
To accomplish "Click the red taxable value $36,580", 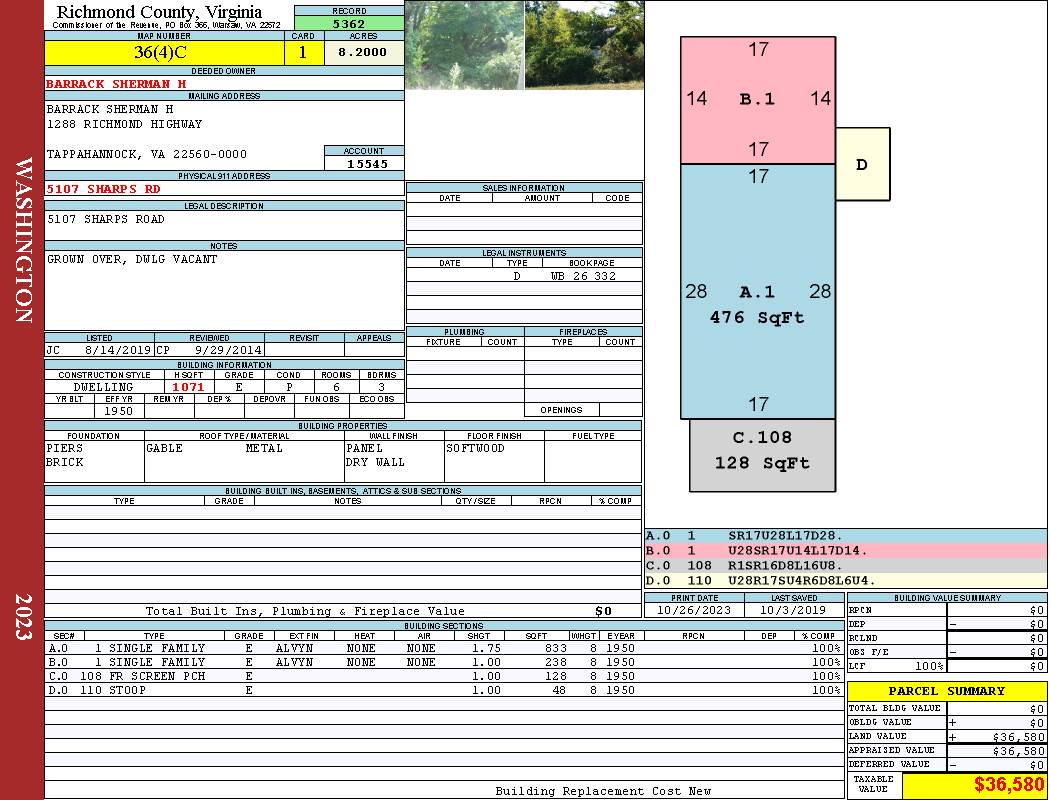I will pyautogui.click(x=1008, y=785).
